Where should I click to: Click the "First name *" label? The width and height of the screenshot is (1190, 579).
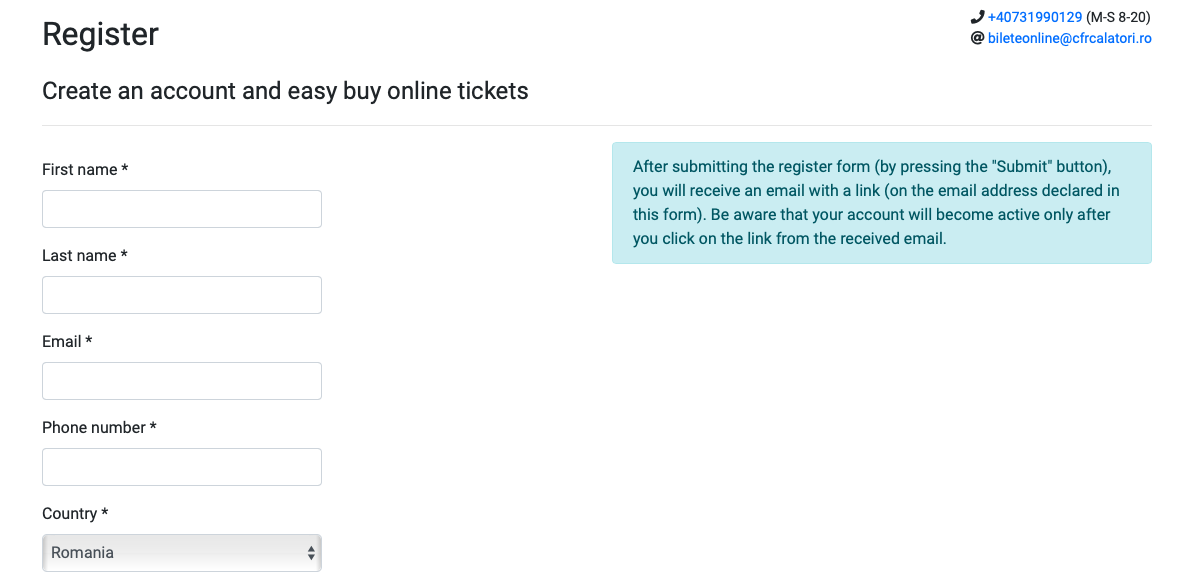tap(85, 170)
